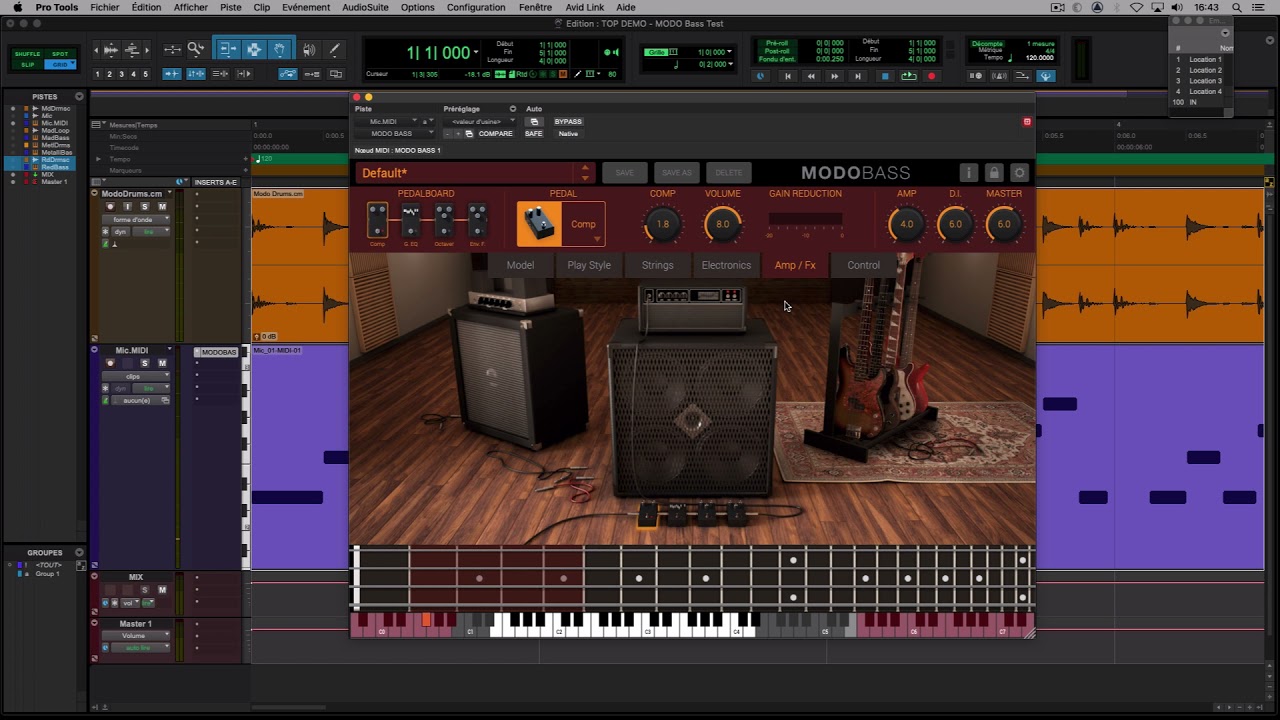Viewport: 1280px width, 720px height.
Task: Mute the ModoDrums.cm track
Action: click(x=162, y=207)
